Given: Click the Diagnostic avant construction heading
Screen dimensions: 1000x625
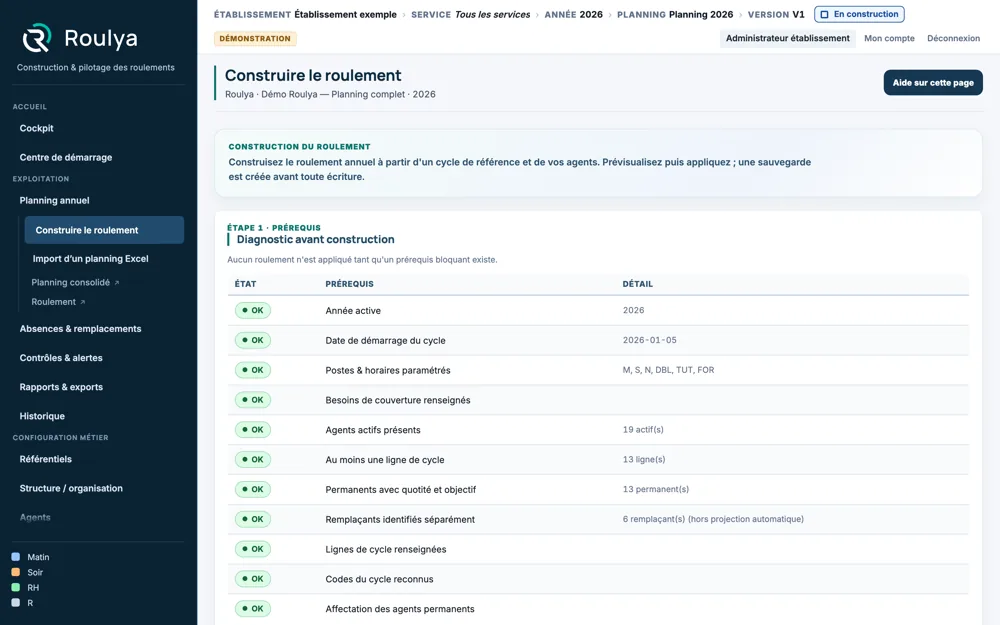Looking at the screenshot, I should [315, 240].
